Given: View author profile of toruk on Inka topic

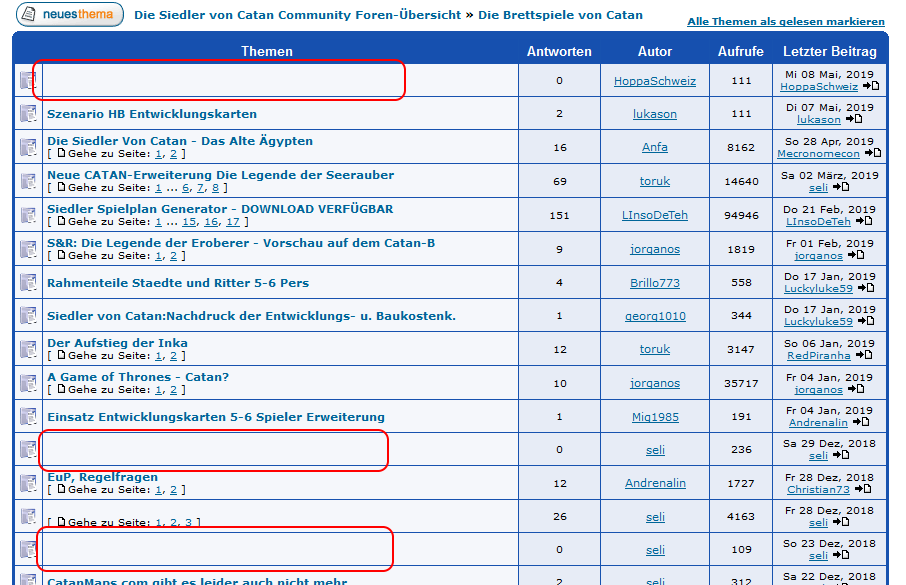Looking at the screenshot, I should coord(655,349).
